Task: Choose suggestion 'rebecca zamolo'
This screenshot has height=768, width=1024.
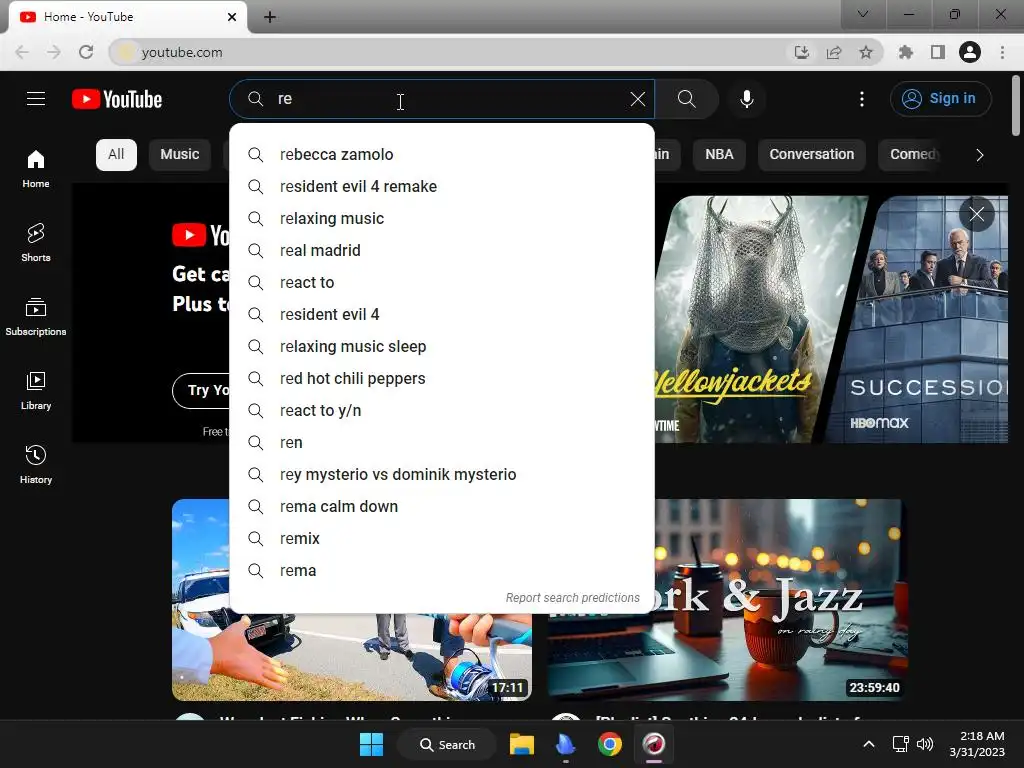Action: [x=442, y=155]
